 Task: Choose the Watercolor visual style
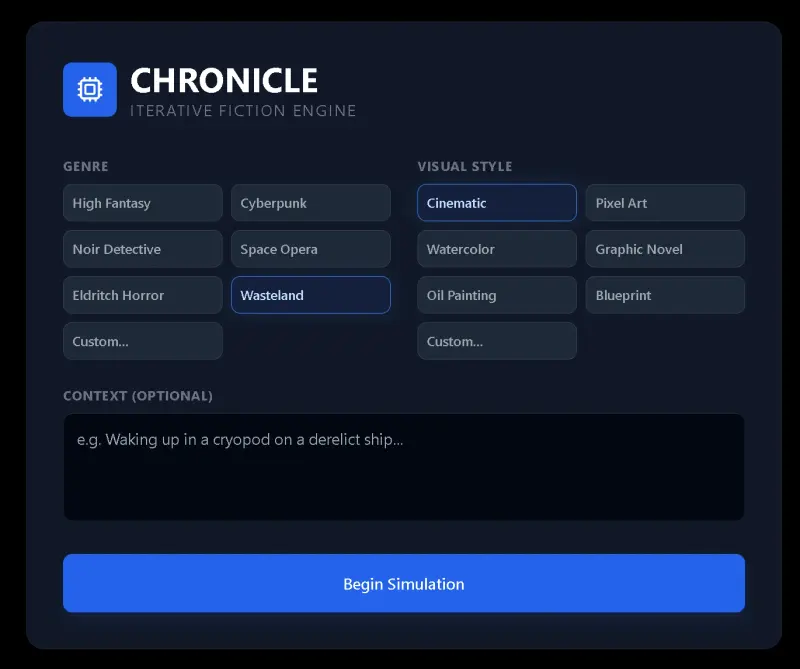pyautogui.click(x=497, y=249)
